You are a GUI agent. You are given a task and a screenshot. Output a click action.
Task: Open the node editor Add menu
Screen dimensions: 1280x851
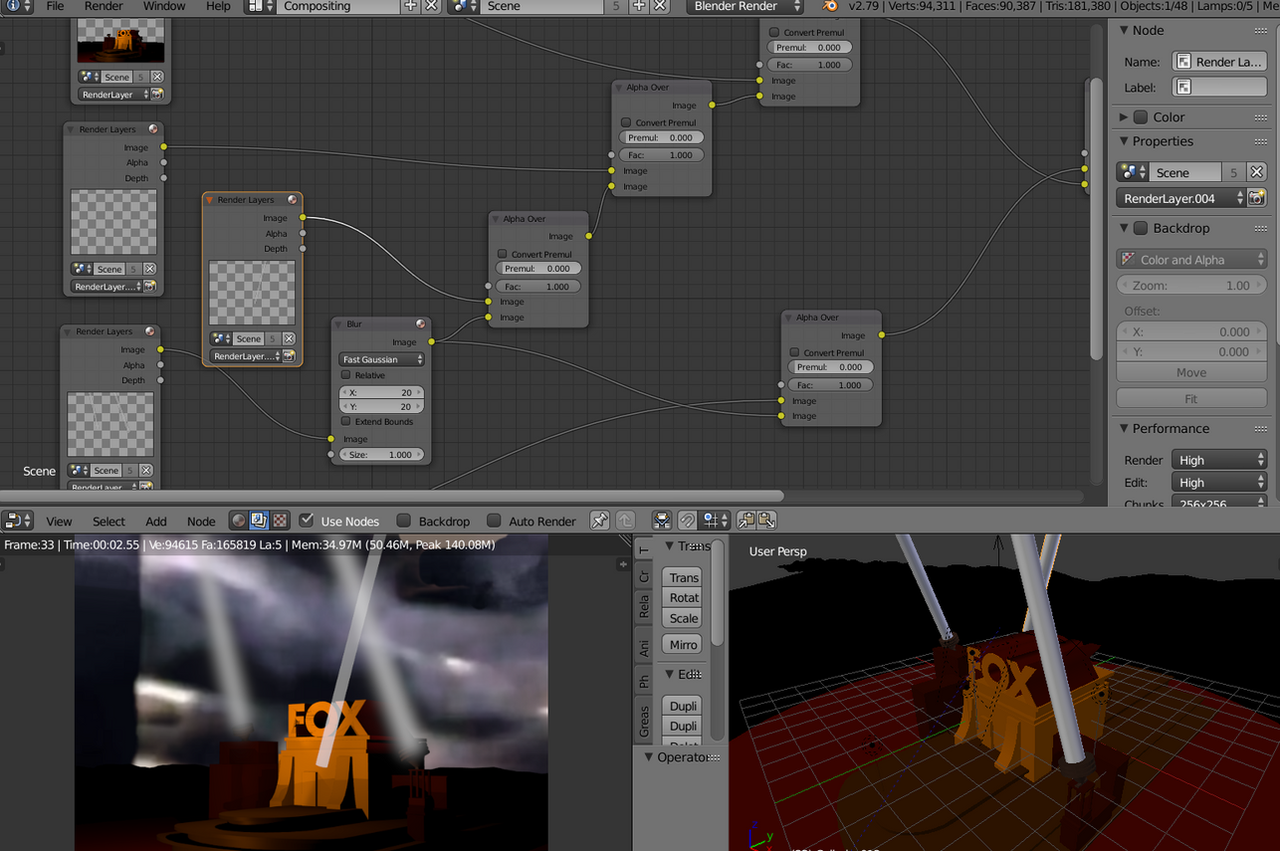point(156,521)
